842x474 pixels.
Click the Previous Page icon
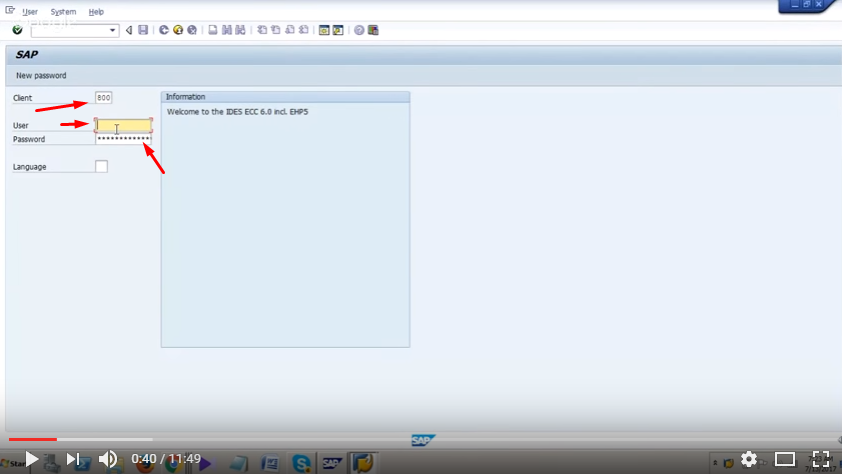(x=275, y=30)
